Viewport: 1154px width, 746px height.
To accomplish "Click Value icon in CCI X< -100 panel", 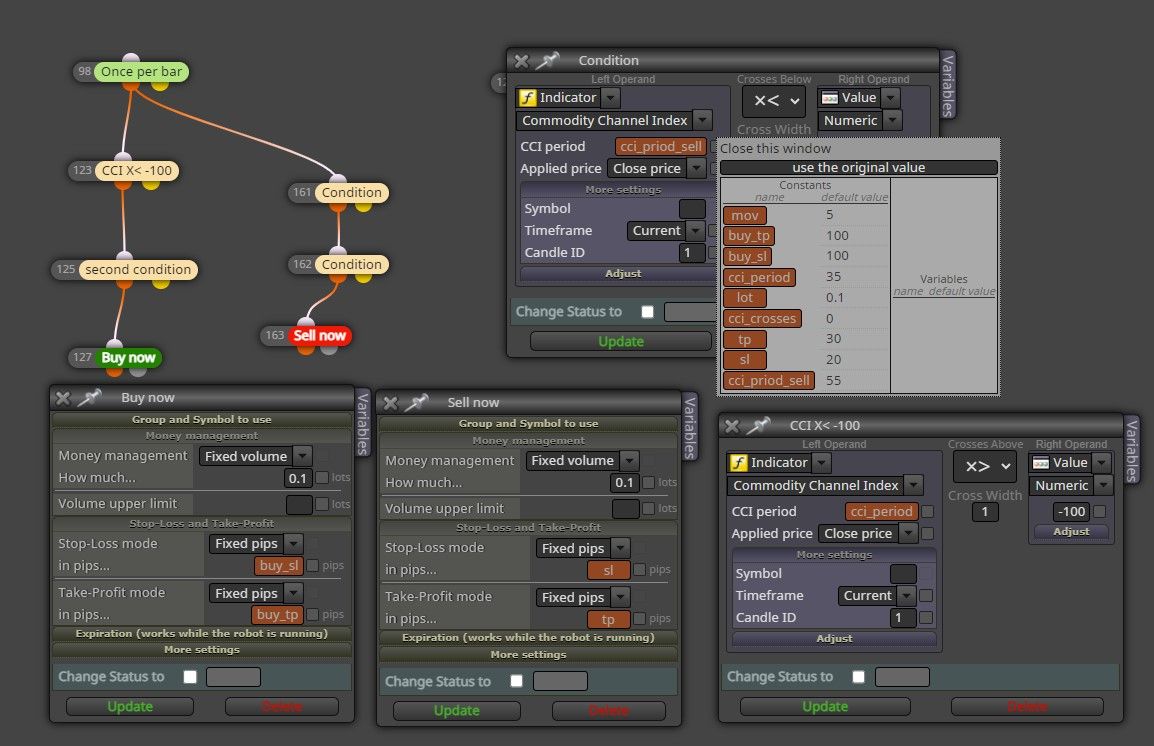I will coord(1041,463).
